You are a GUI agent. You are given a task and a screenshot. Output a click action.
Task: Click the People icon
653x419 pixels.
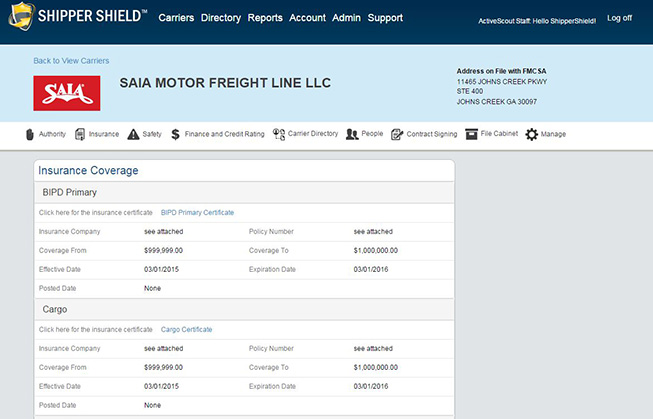[x=352, y=134]
